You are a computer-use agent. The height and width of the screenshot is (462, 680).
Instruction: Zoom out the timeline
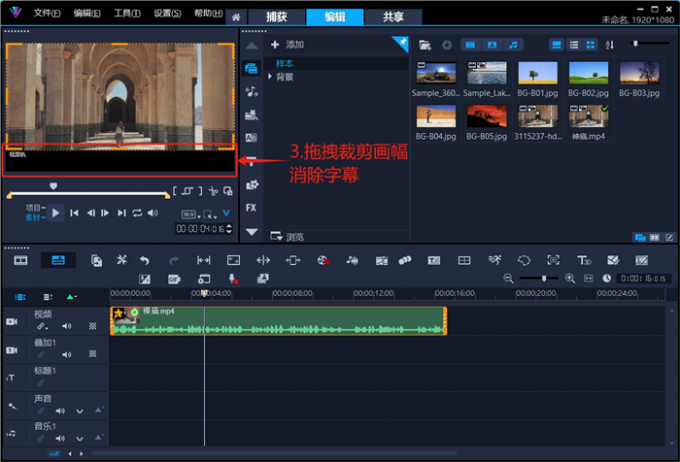tap(508, 279)
